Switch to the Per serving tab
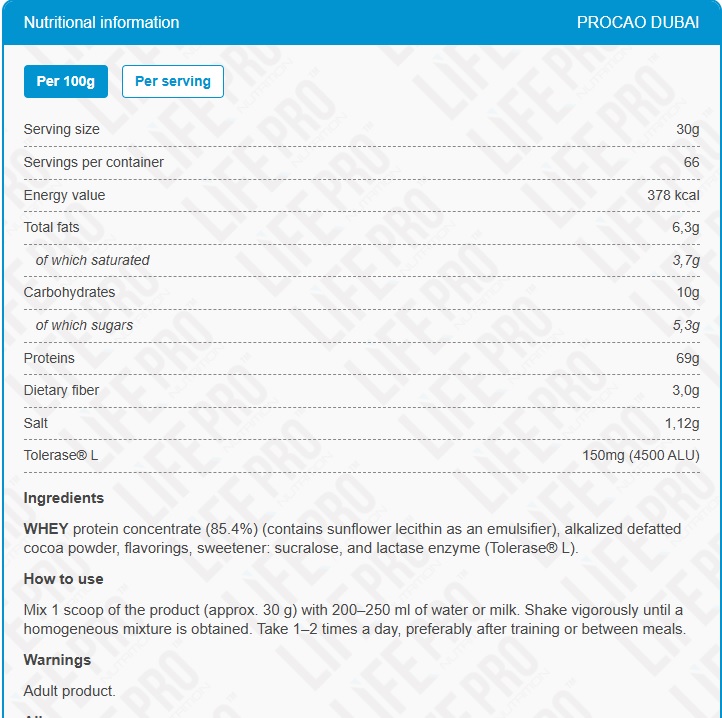The image size is (722, 718). (x=172, y=82)
